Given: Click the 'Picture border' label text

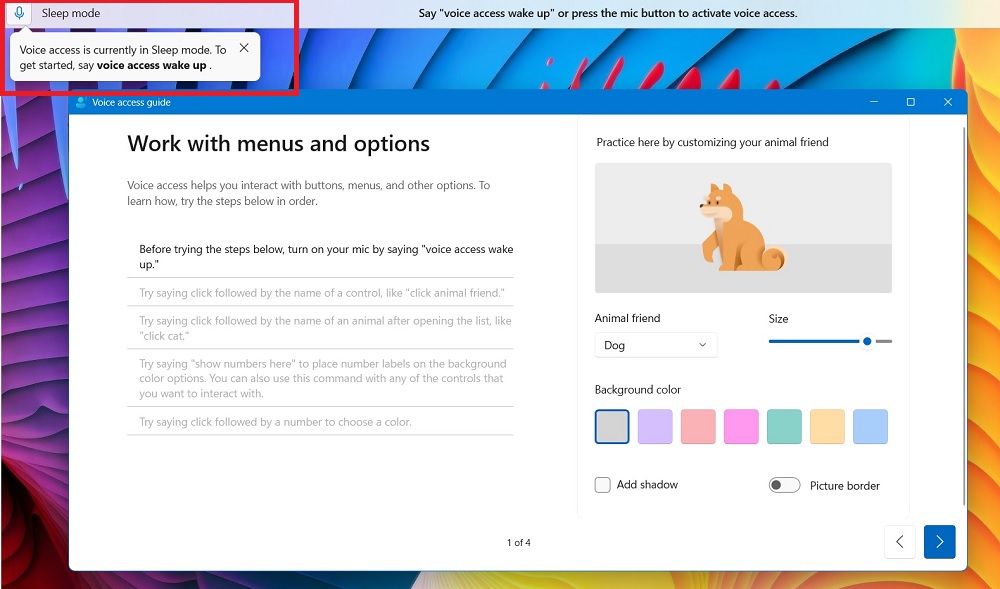Looking at the screenshot, I should [844, 486].
